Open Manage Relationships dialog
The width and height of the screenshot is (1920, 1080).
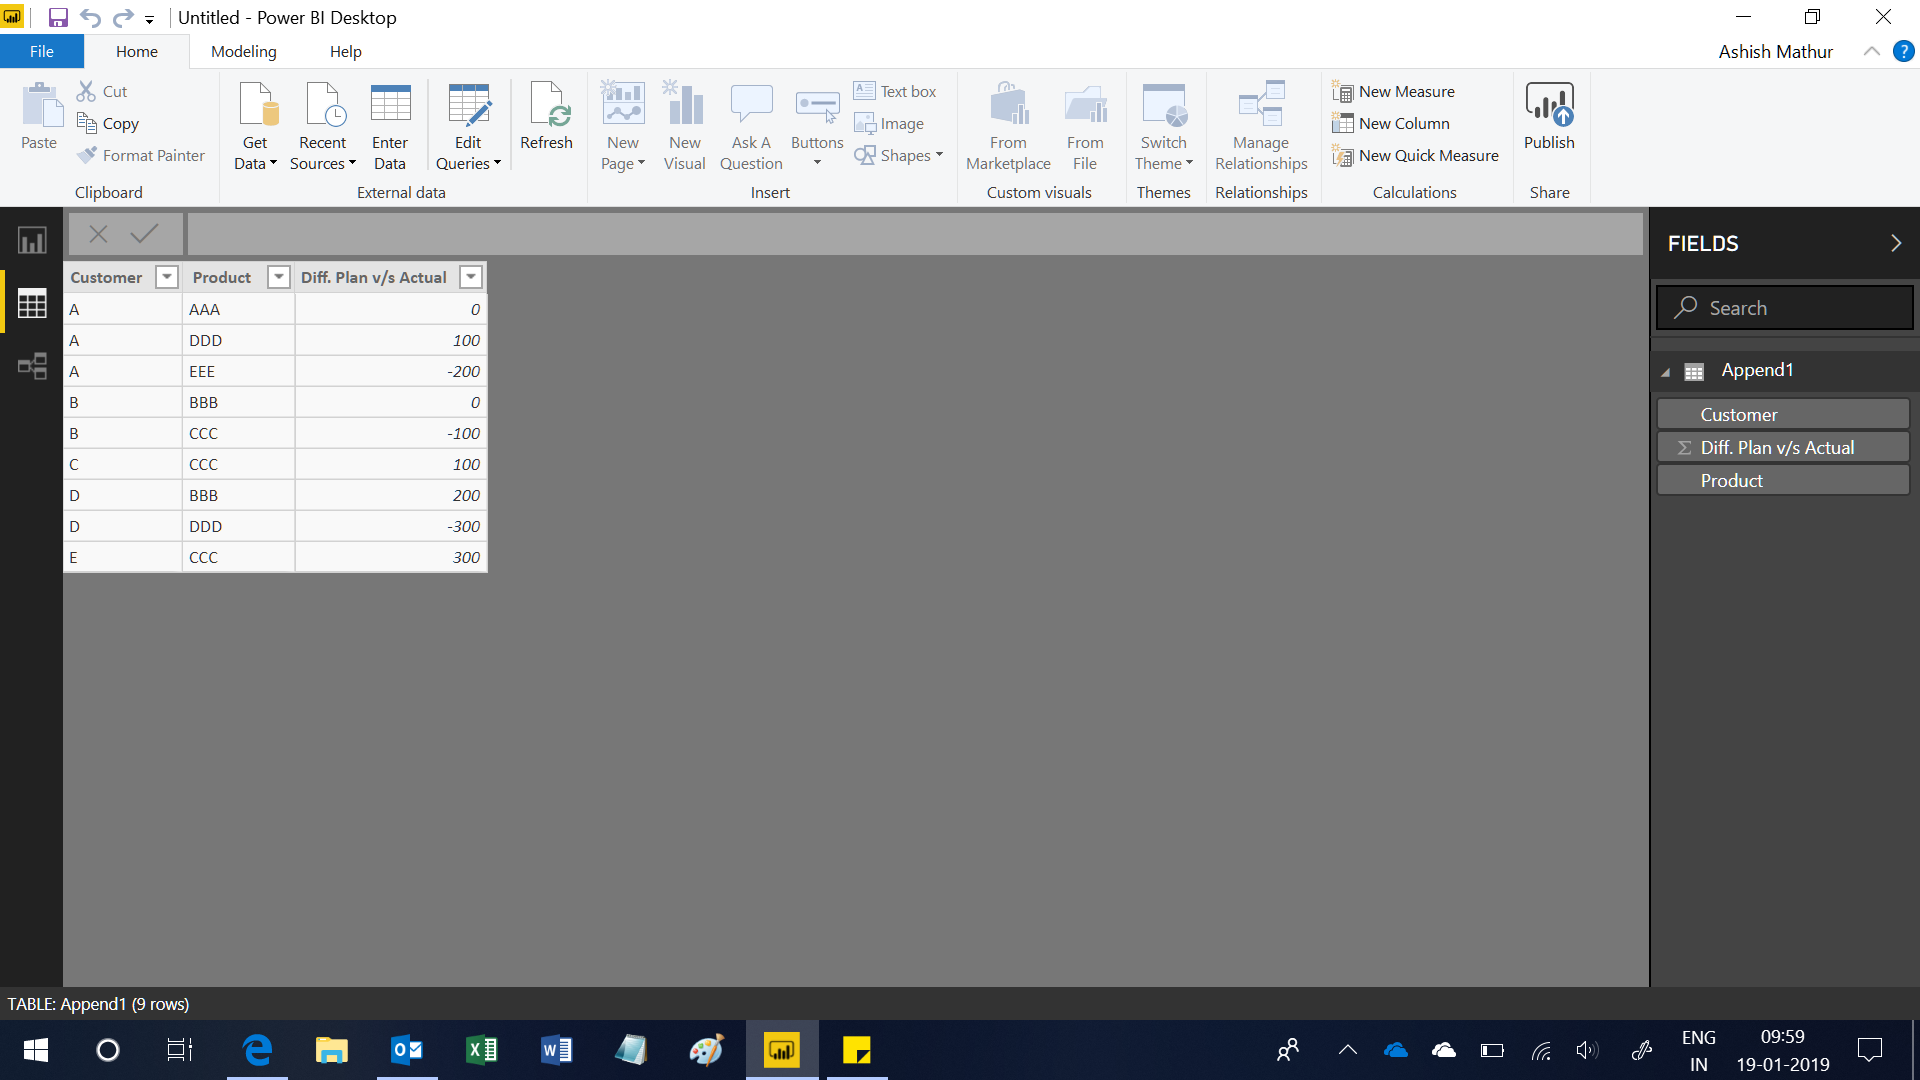click(x=1261, y=126)
